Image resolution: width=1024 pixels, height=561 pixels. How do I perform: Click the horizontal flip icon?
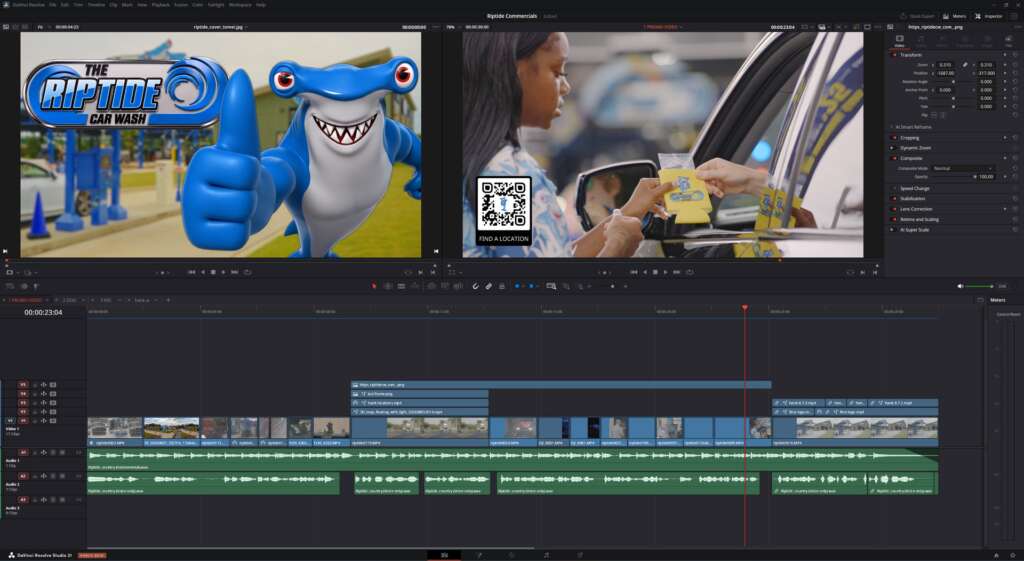(933, 115)
